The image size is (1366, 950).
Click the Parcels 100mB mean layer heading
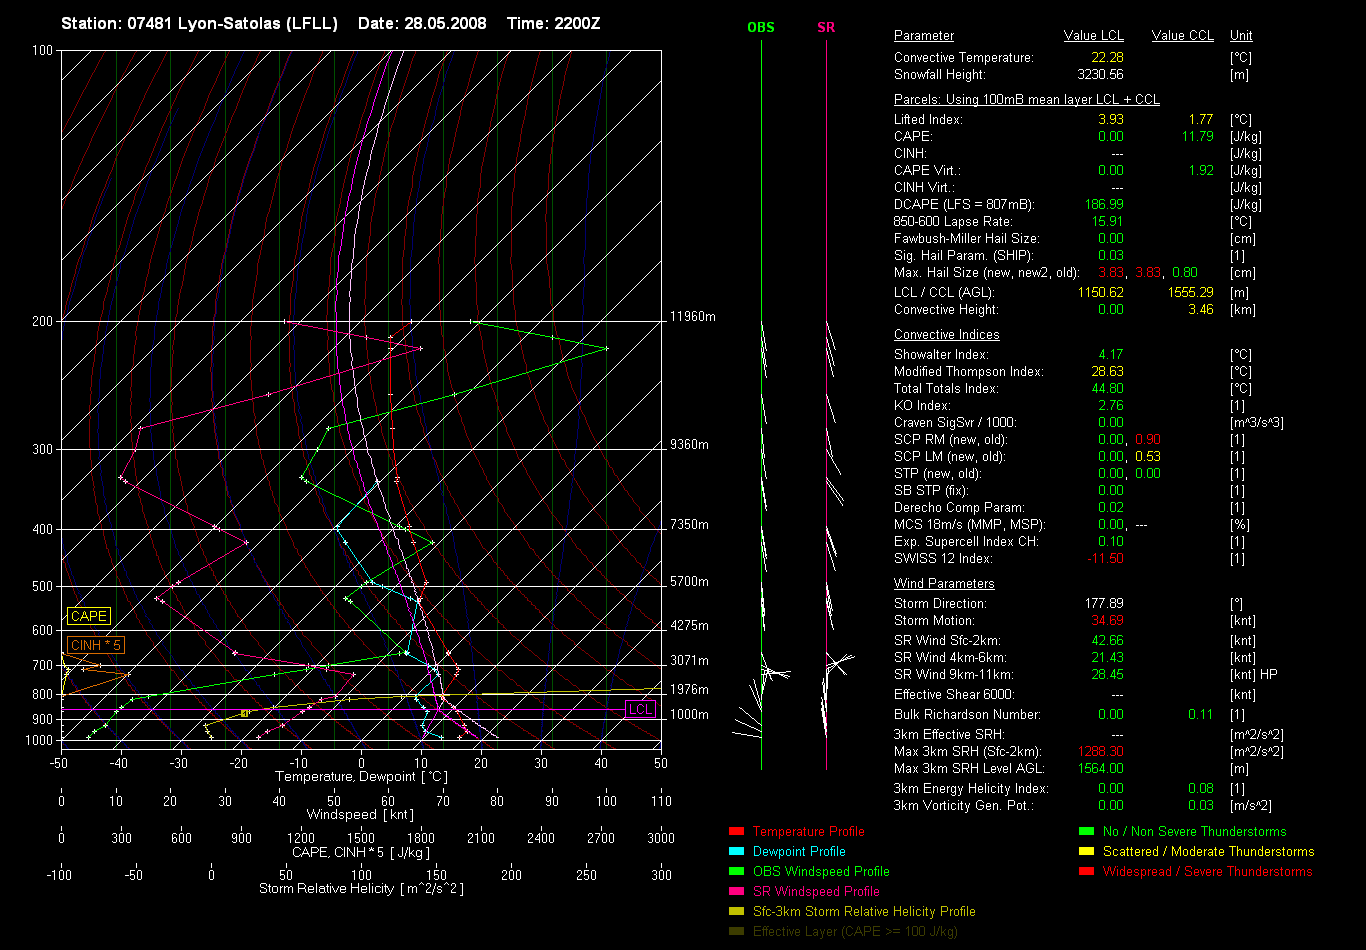click(x=1026, y=100)
